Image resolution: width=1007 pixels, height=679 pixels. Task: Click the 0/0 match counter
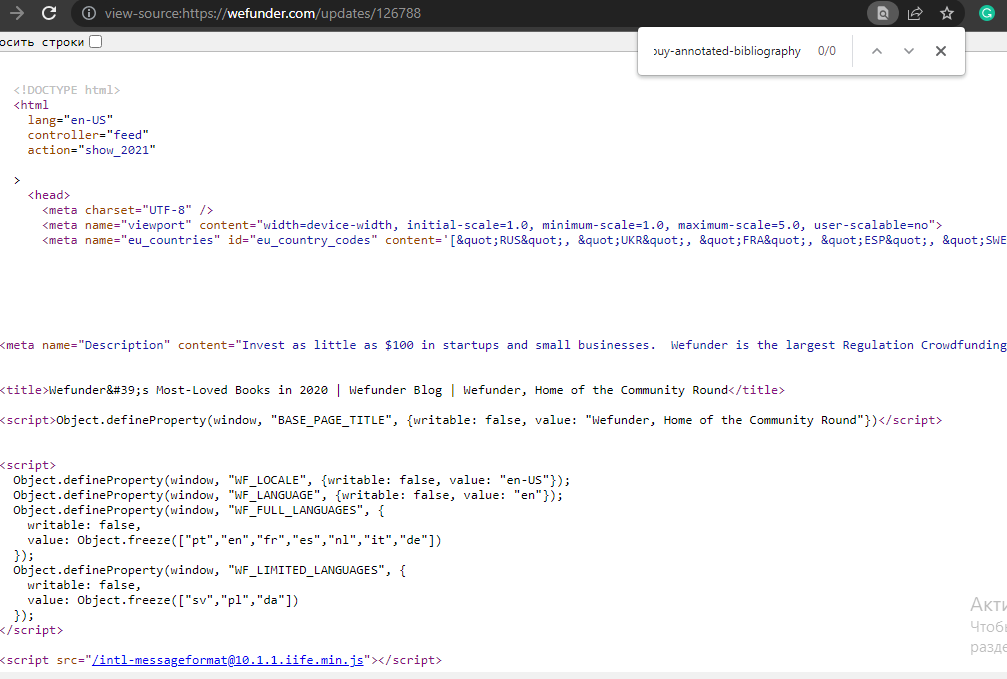[827, 51]
